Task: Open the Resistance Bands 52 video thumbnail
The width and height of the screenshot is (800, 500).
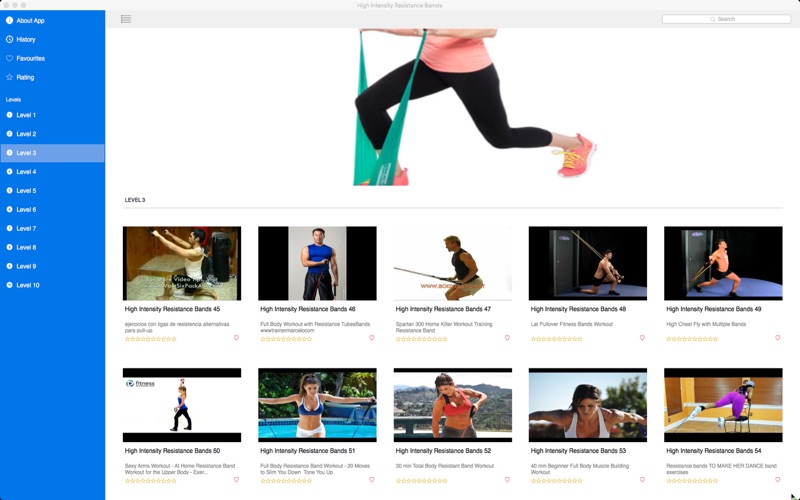Action: tap(453, 405)
